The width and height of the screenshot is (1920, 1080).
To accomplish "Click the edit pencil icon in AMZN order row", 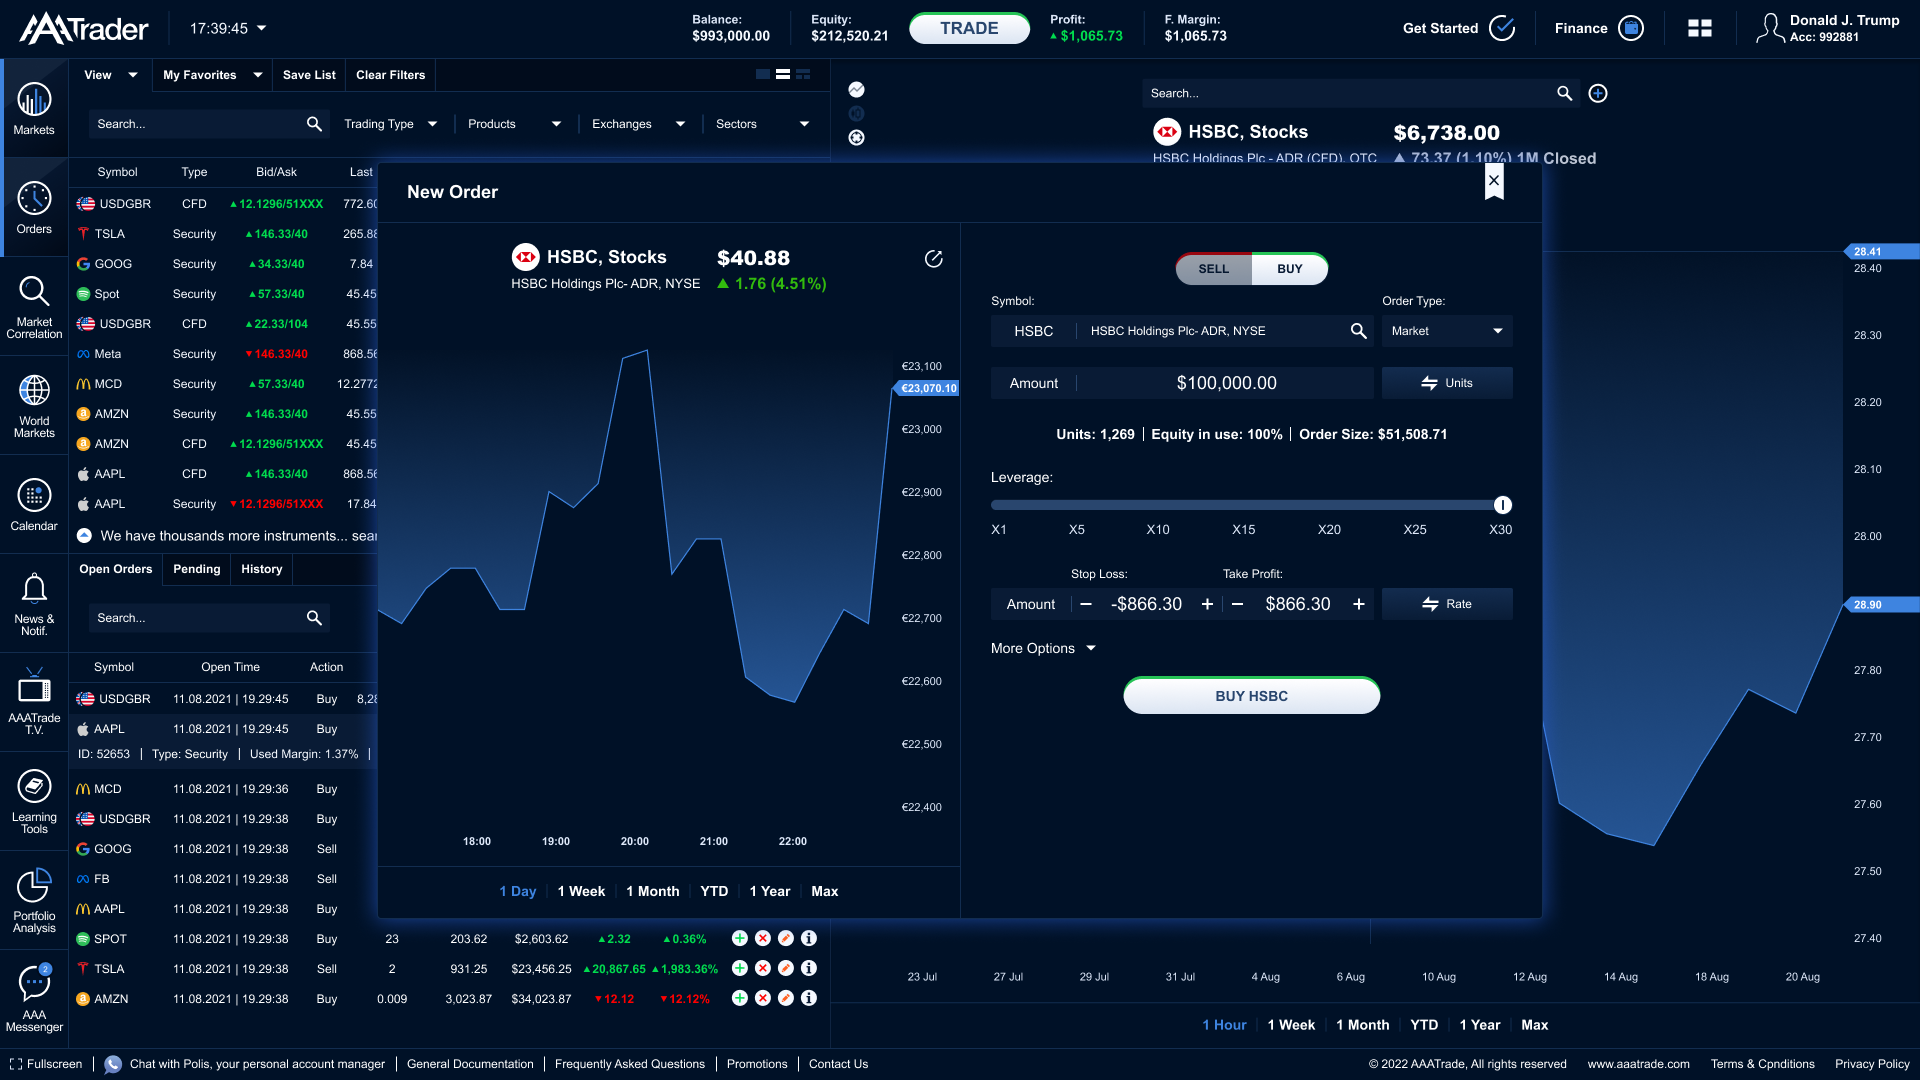I will 786,998.
